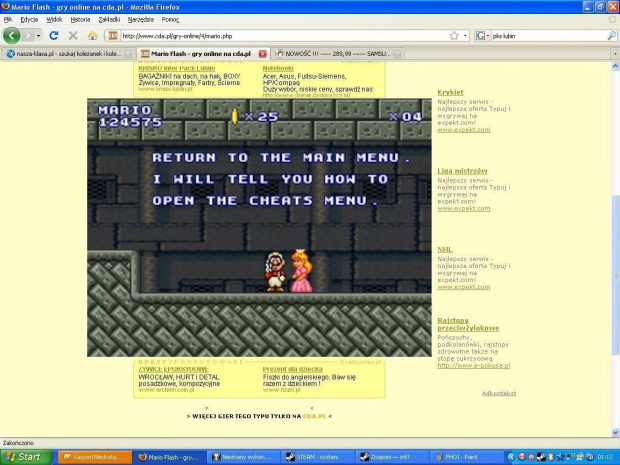Viewport: 620px width, 465px height.
Task: Click the Mario Flash game area
Action: [x=259, y=228]
